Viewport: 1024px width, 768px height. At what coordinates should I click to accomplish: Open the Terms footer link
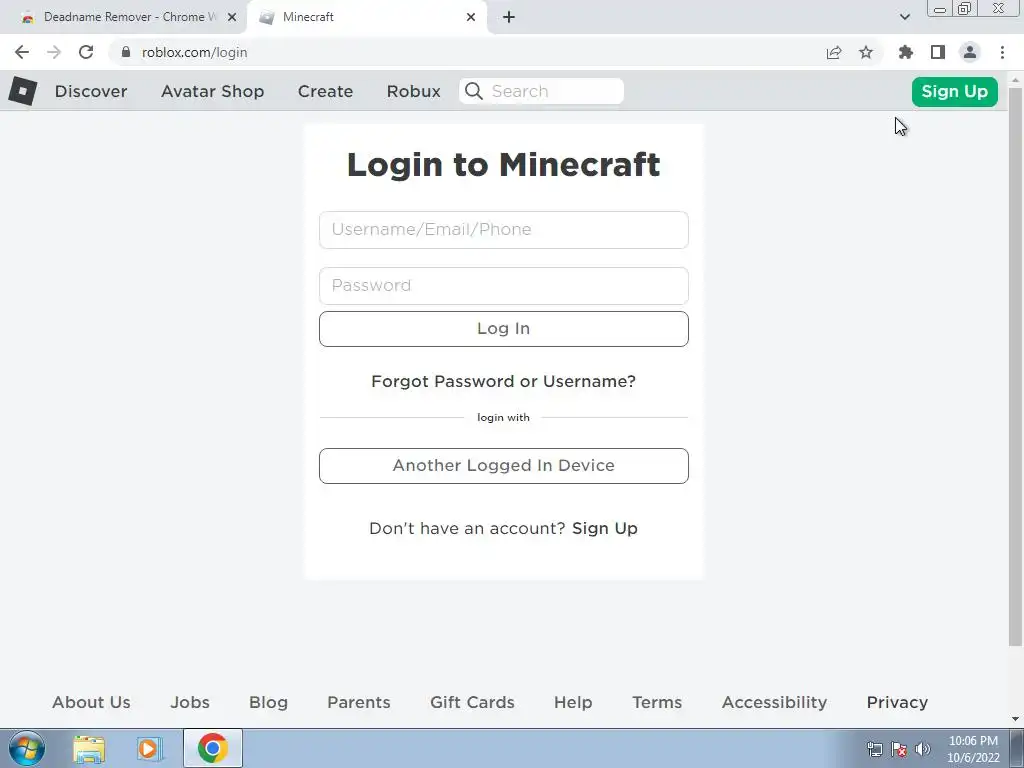point(657,702)
